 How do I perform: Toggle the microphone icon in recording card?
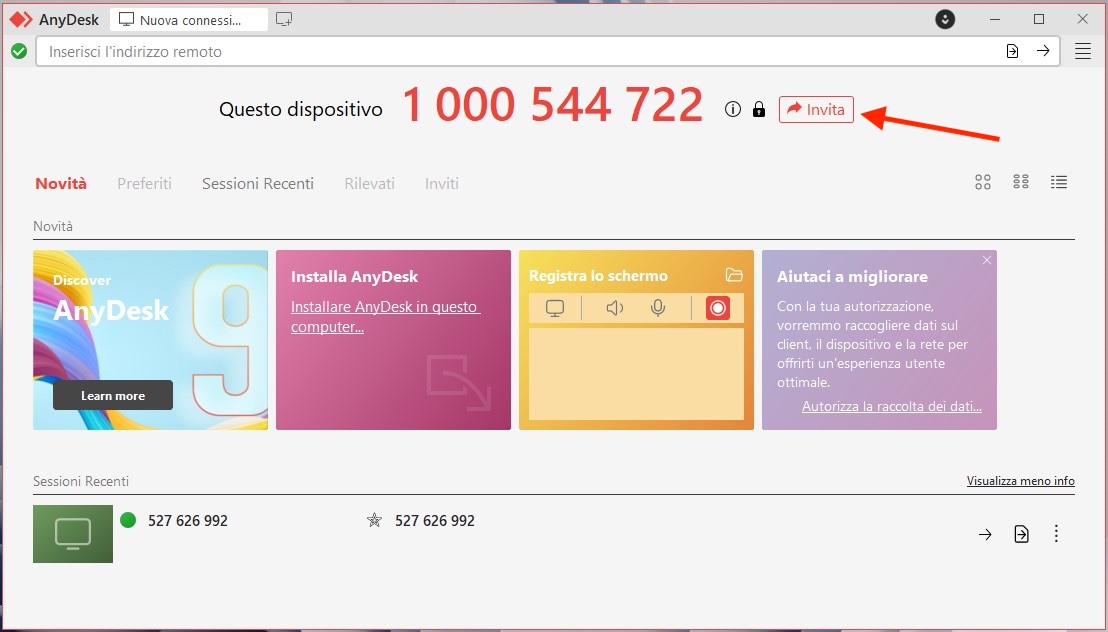point(658,308)
